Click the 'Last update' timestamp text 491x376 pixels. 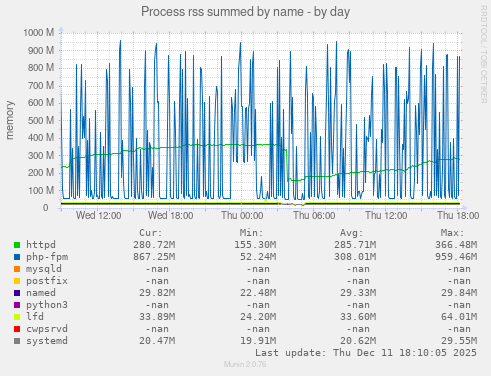point(366,353)
